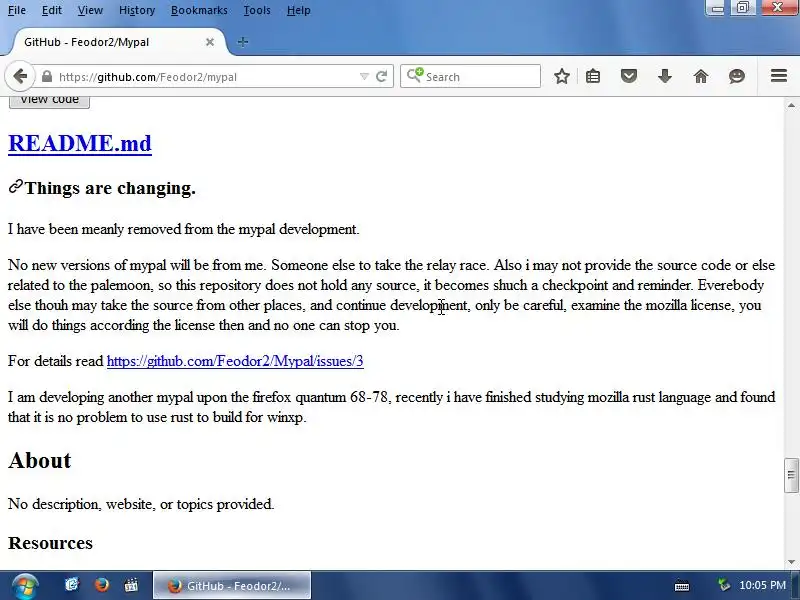Open the clapperboard taskbar icon
Screen dimensions: 800x600
(131, 585)
